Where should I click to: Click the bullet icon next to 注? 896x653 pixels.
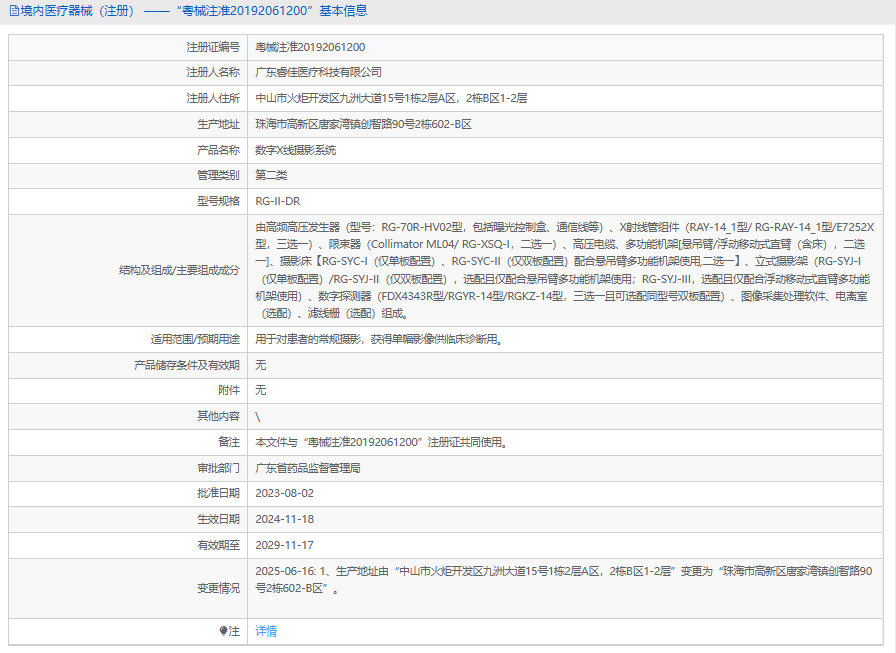[223, 631]
